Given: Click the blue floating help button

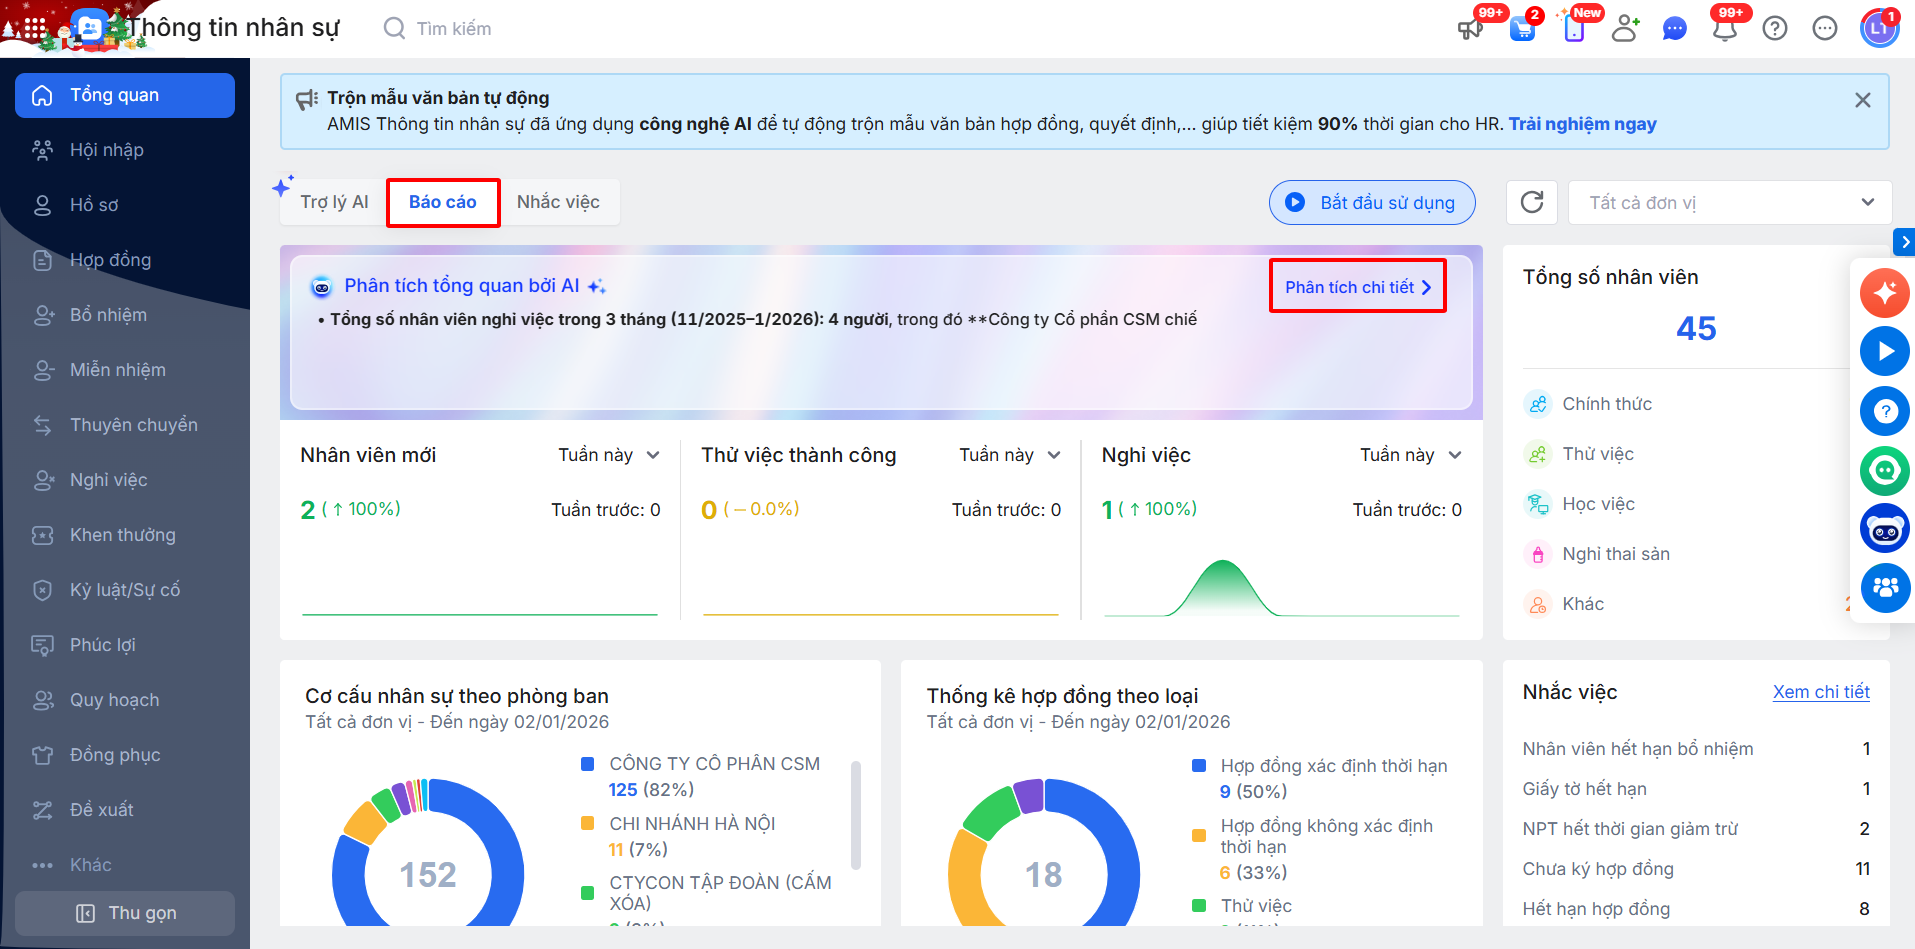Looking at the screenshot, I should pos(1885,411).
